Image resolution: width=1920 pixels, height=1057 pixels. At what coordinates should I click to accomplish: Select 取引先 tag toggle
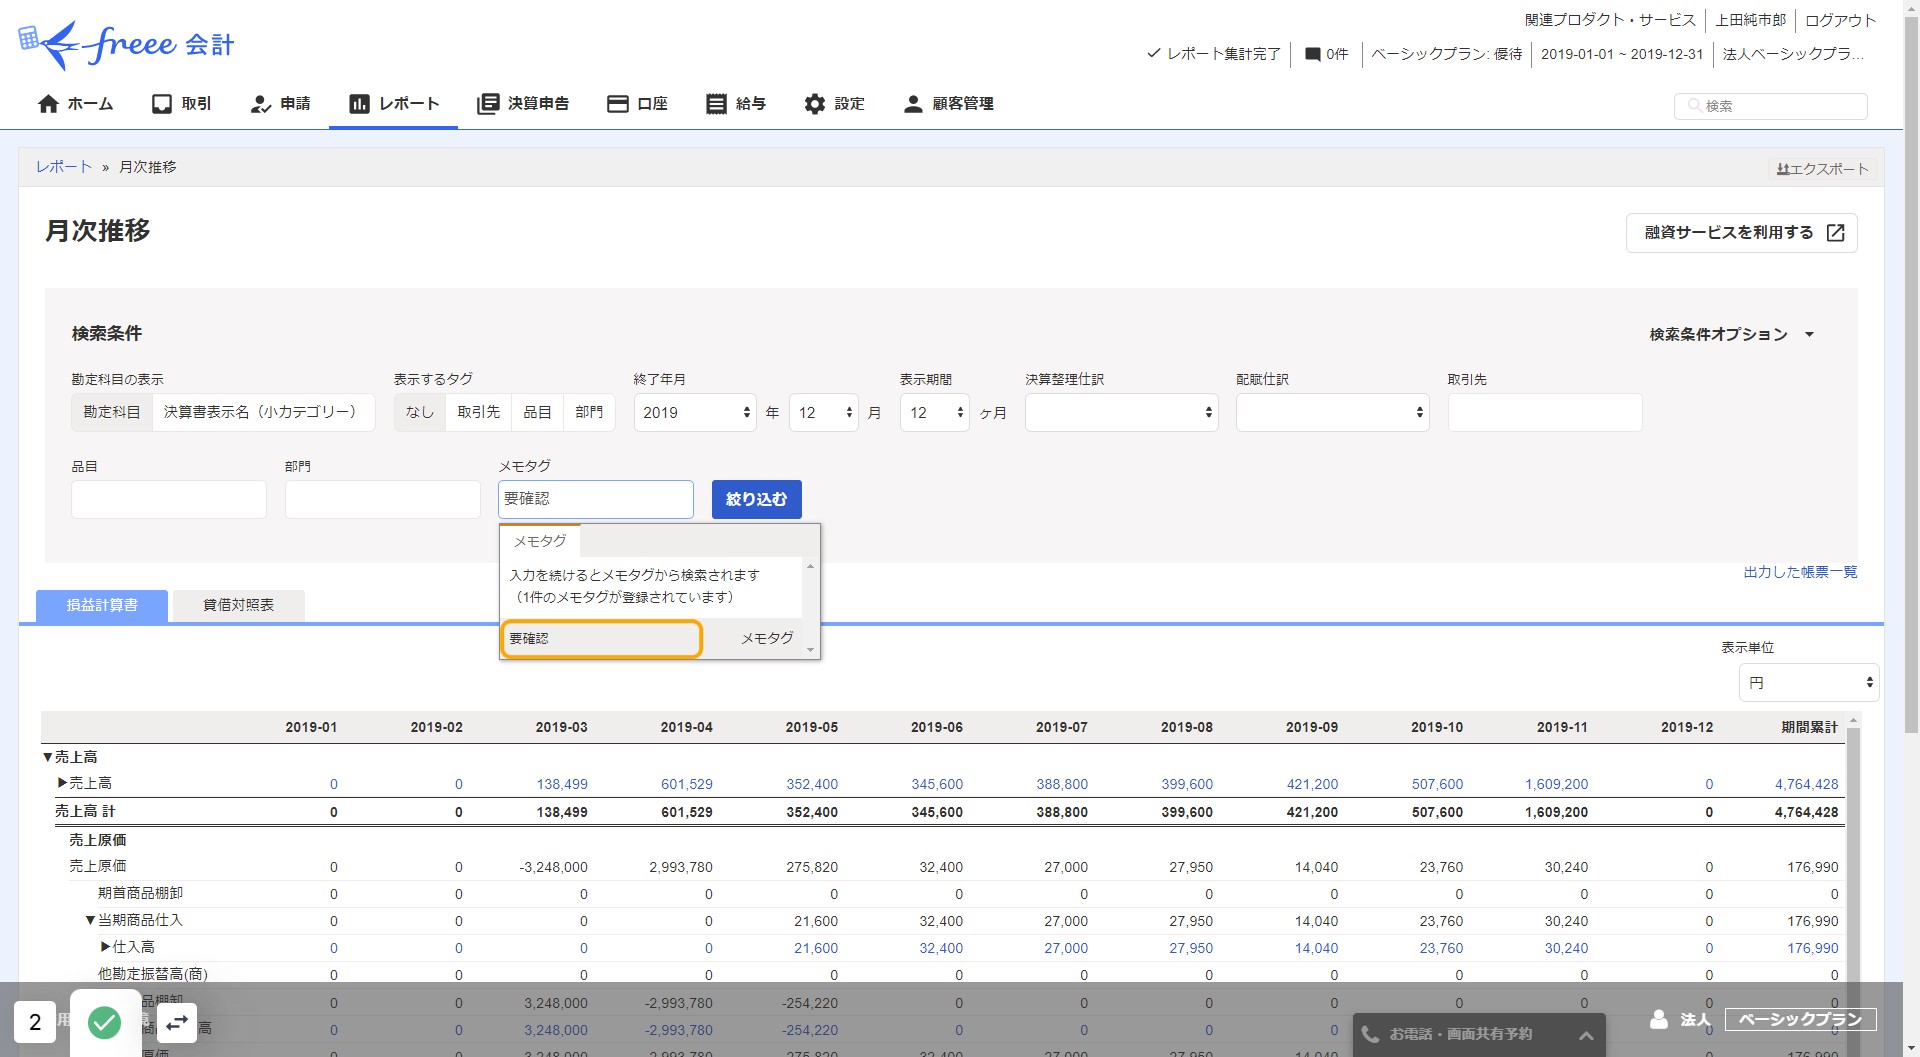[478, 412]
